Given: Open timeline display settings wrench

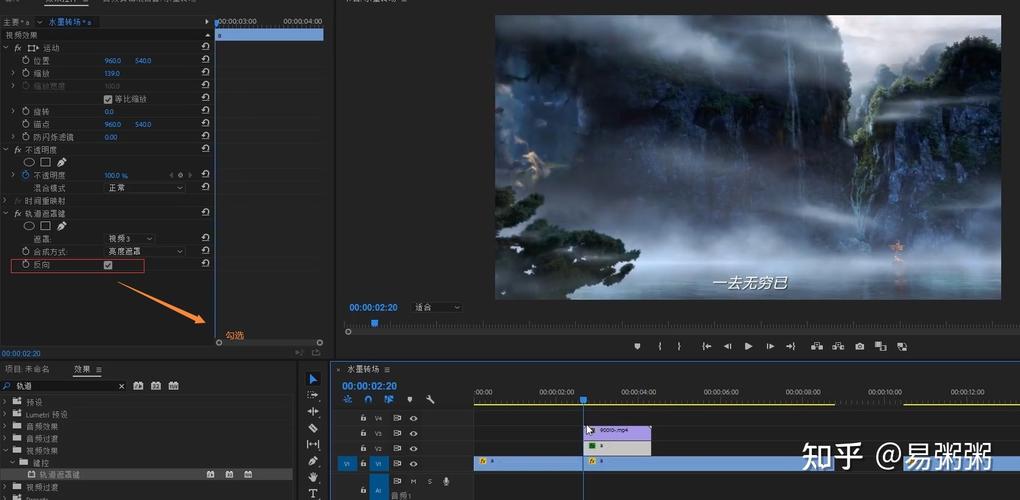Looking at the screenshot, I should (430, 399).
